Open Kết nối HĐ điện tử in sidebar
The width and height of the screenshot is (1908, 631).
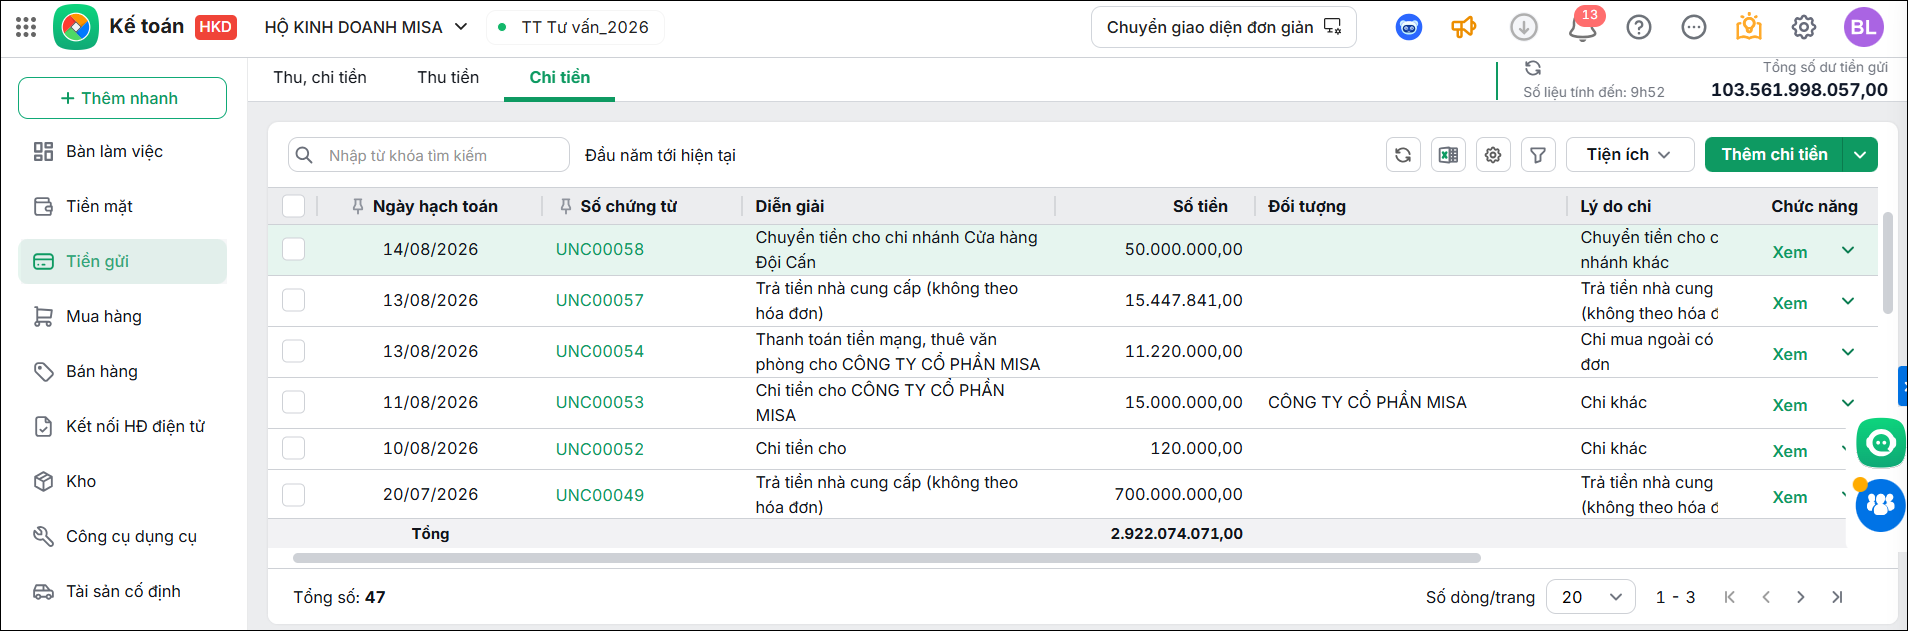coord(122,427)
